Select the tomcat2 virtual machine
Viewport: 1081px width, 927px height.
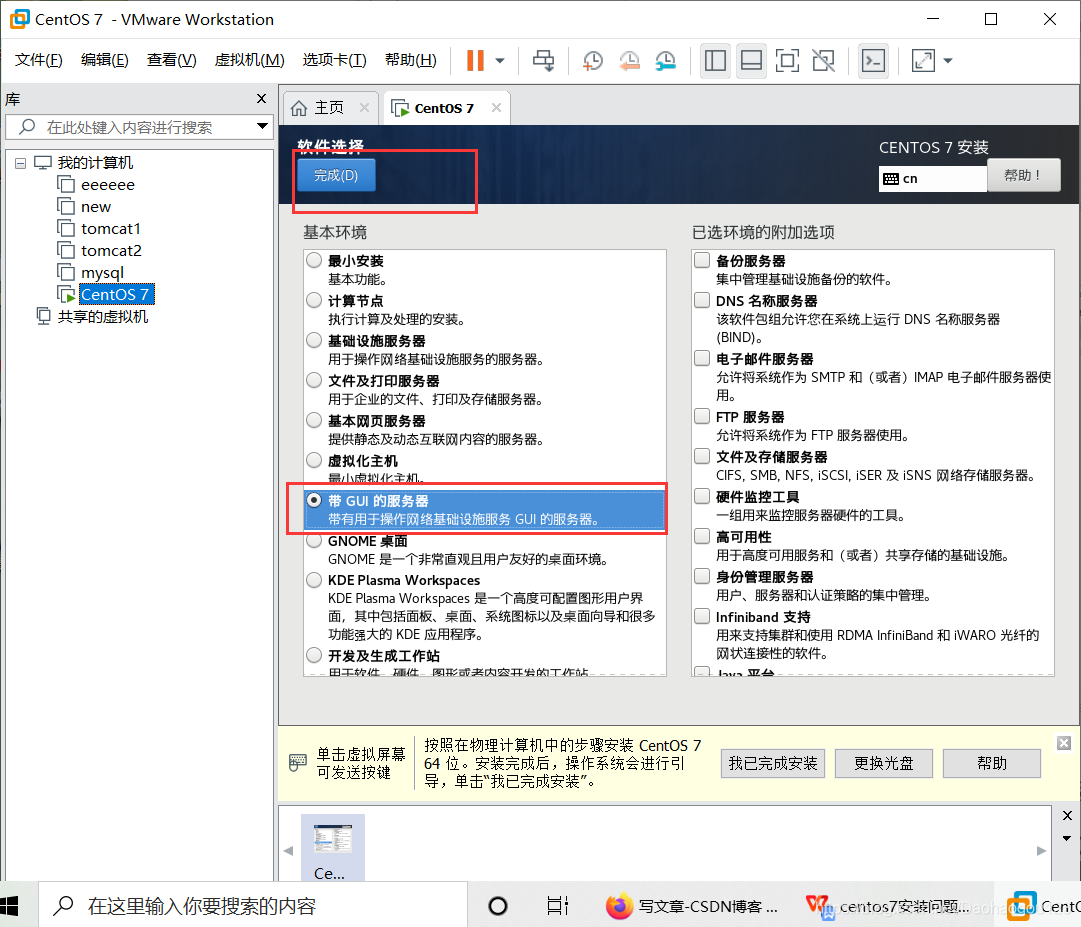pyautogui.click(x=111, y=251)
